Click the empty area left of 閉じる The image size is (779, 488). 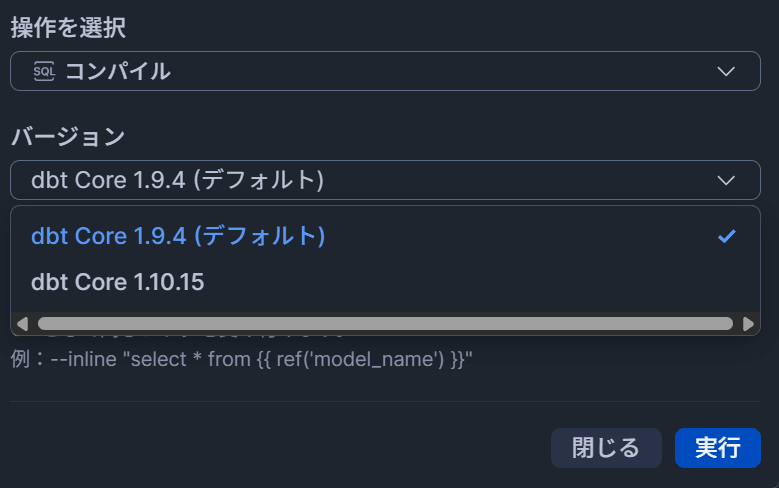click(x=280, y=448)
